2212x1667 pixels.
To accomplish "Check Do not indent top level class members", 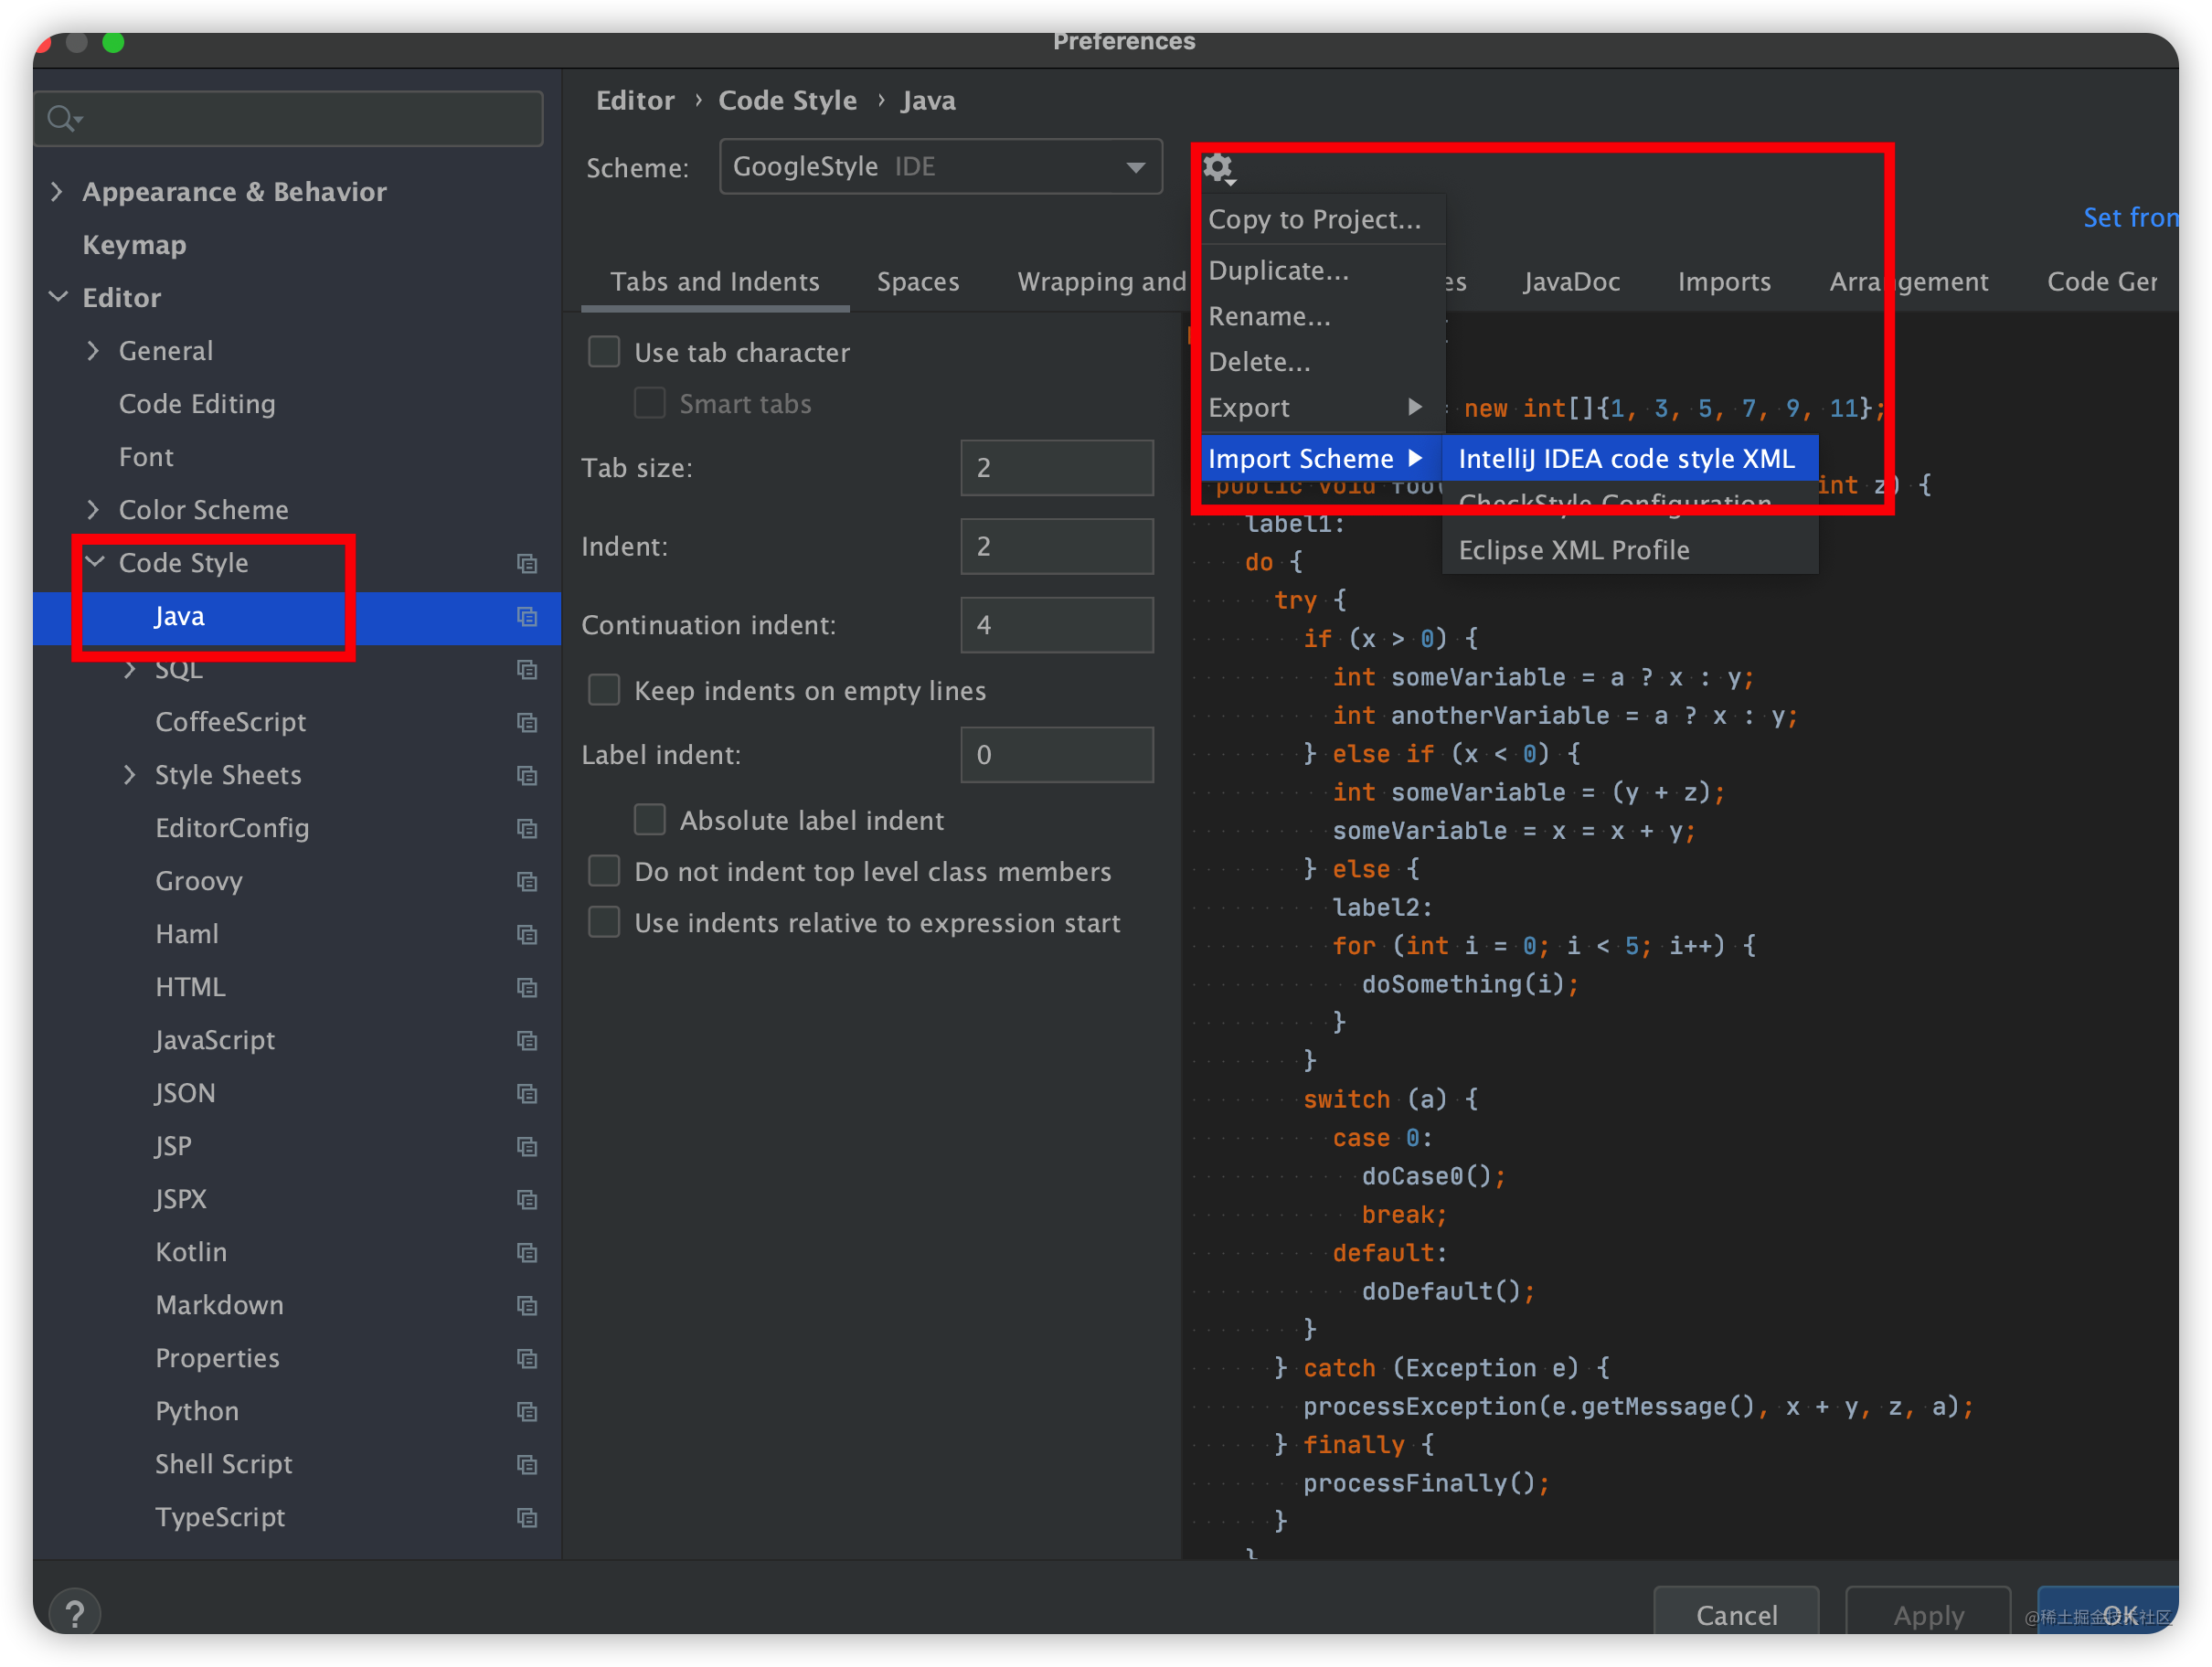I will point(604,871).
